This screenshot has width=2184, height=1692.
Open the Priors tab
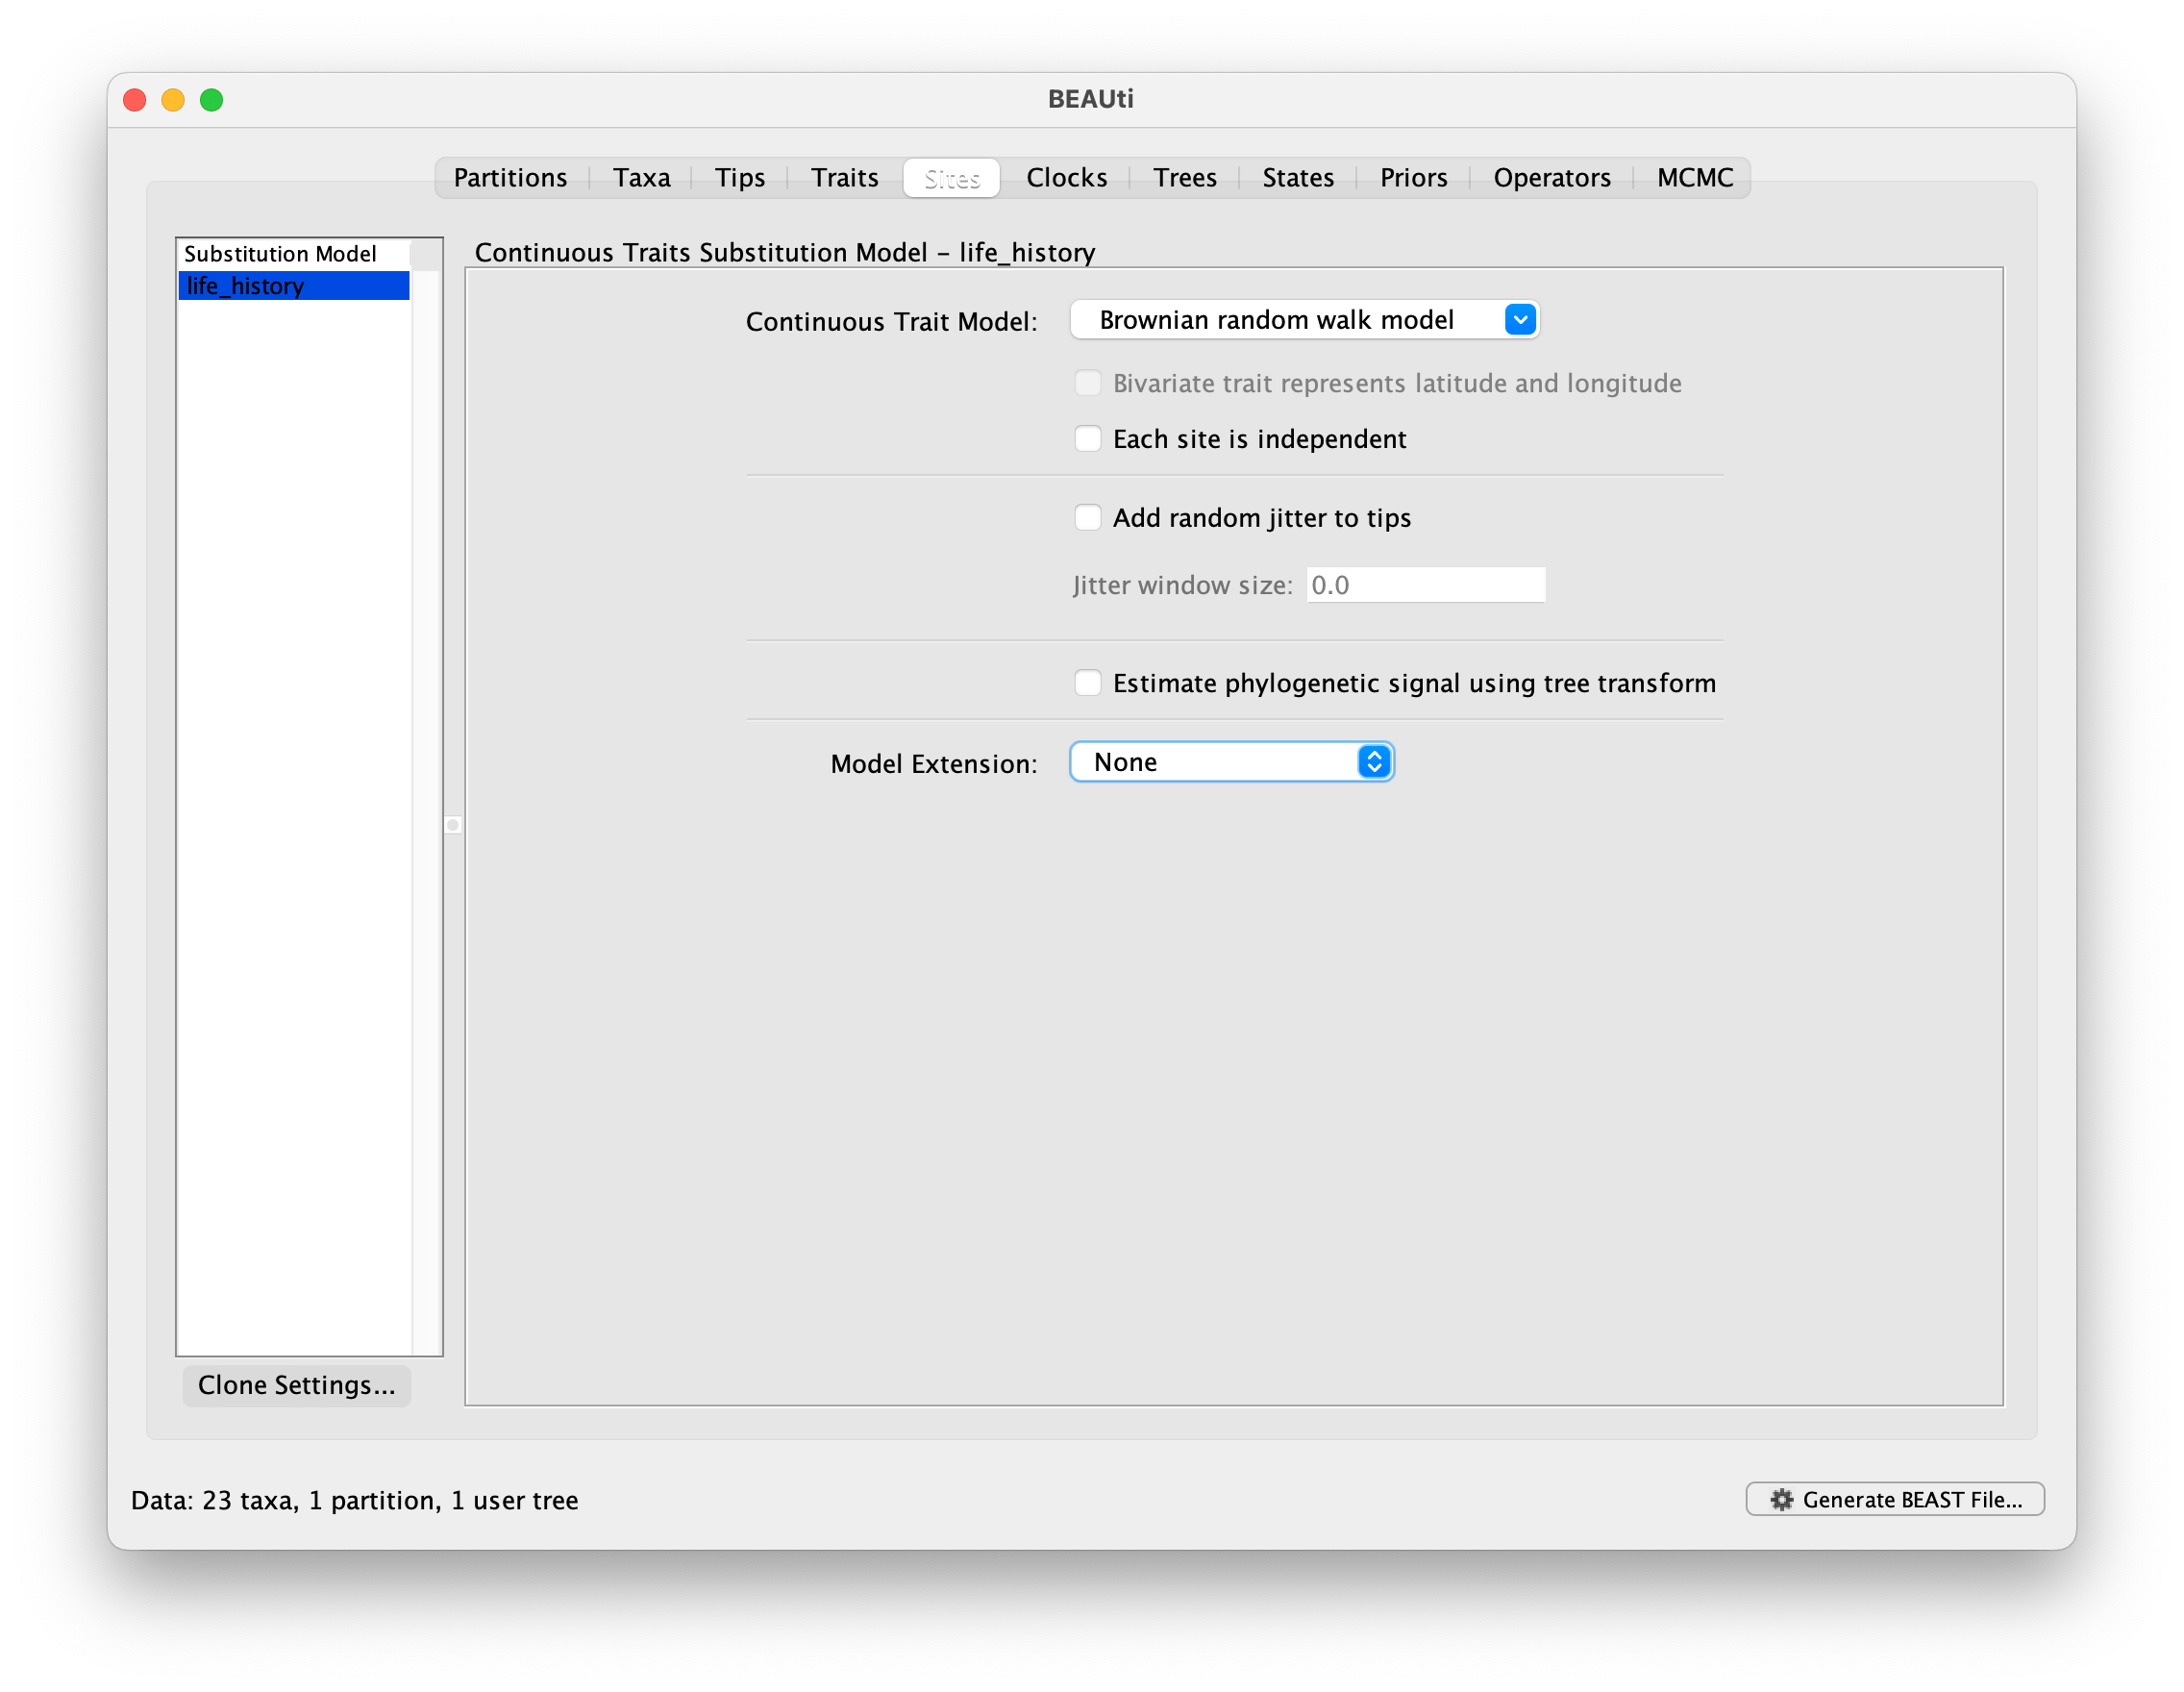pos(1413,178)
